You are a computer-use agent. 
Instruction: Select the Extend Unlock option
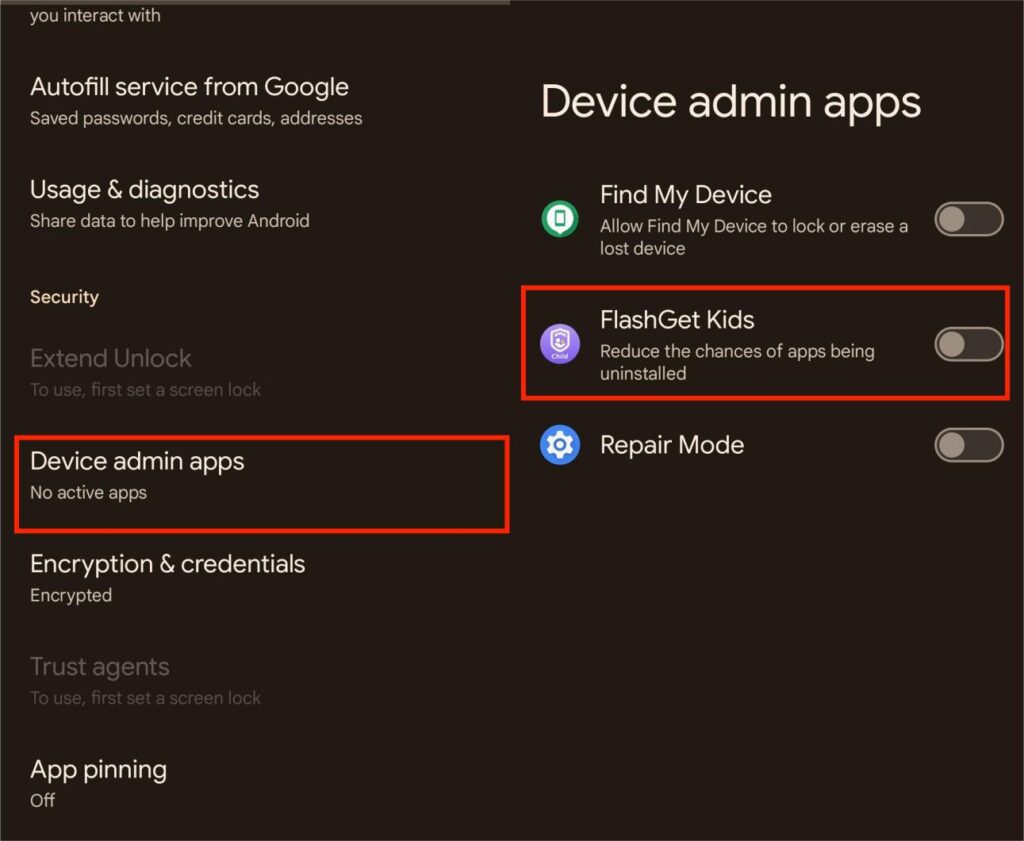click(x=110, y=358)
